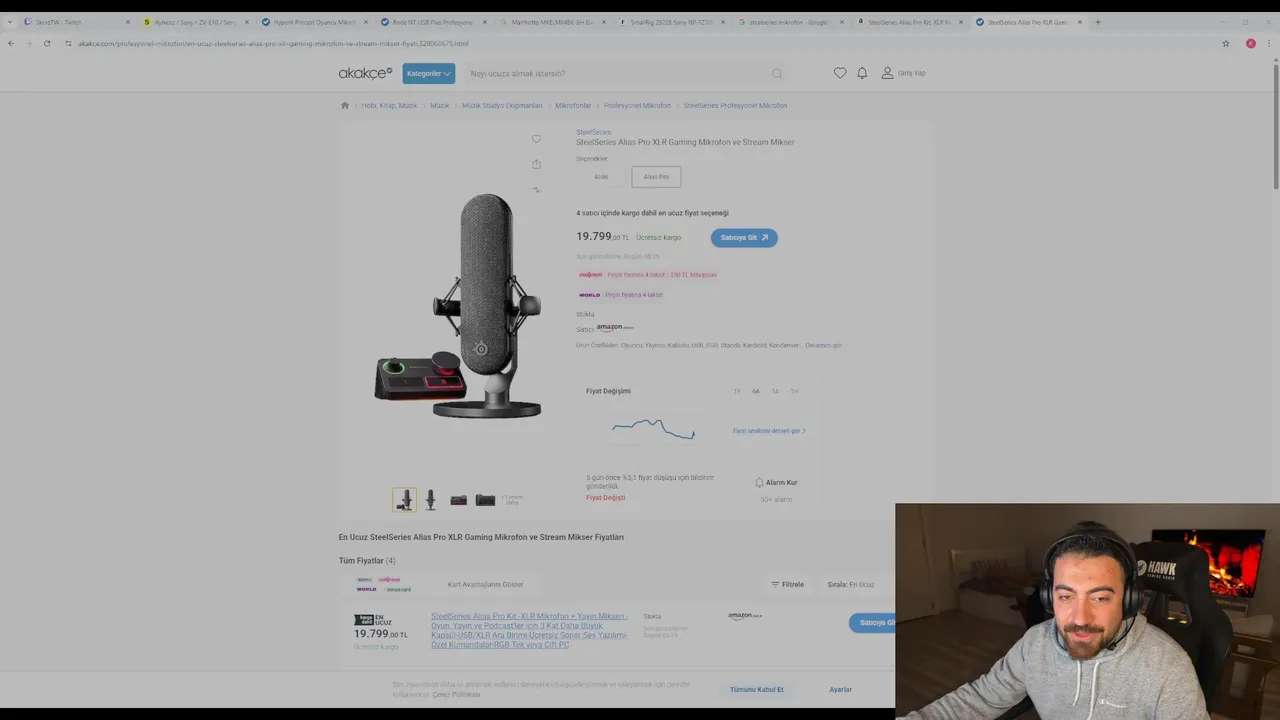1280x720 pixels.
Task: Click the akakçe logo
Action: (365, 73)
